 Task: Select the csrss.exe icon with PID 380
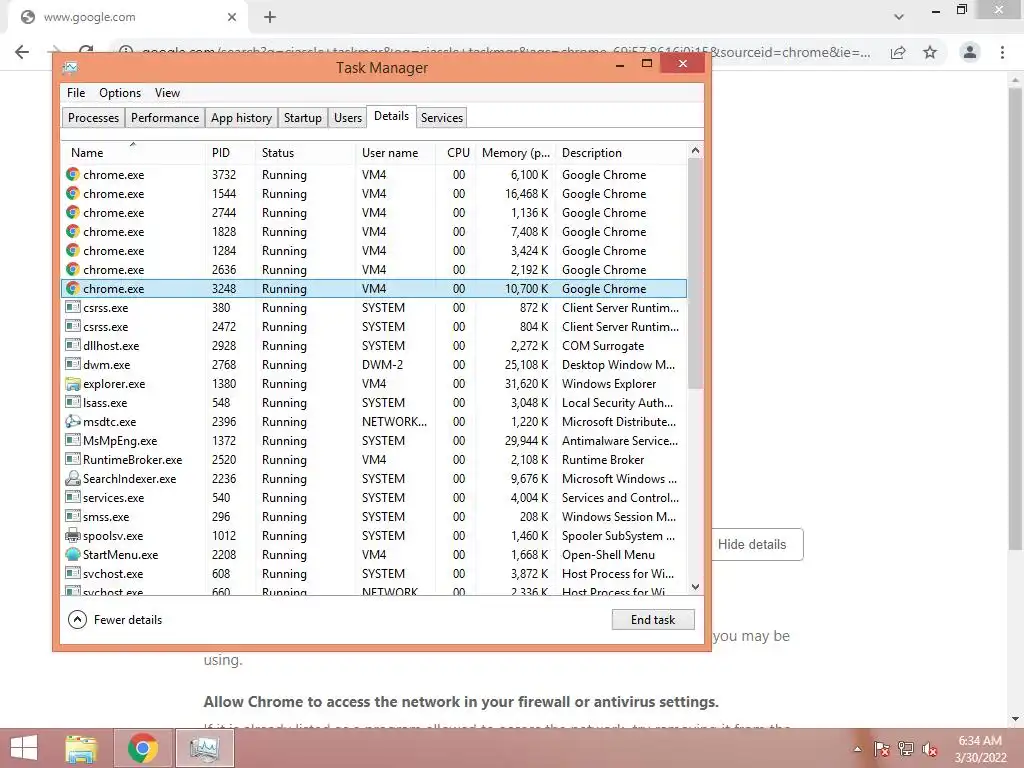coord(72,307)
